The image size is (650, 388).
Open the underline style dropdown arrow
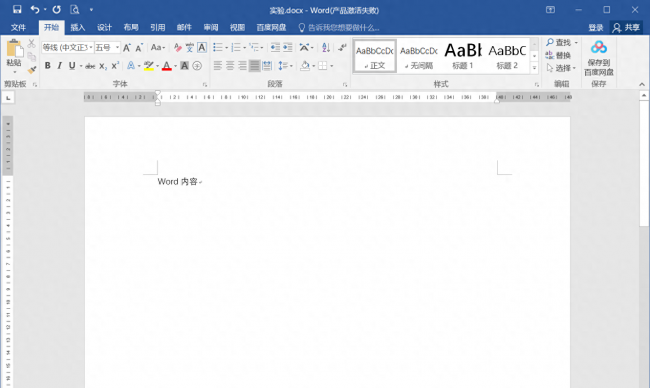[81, 66]
